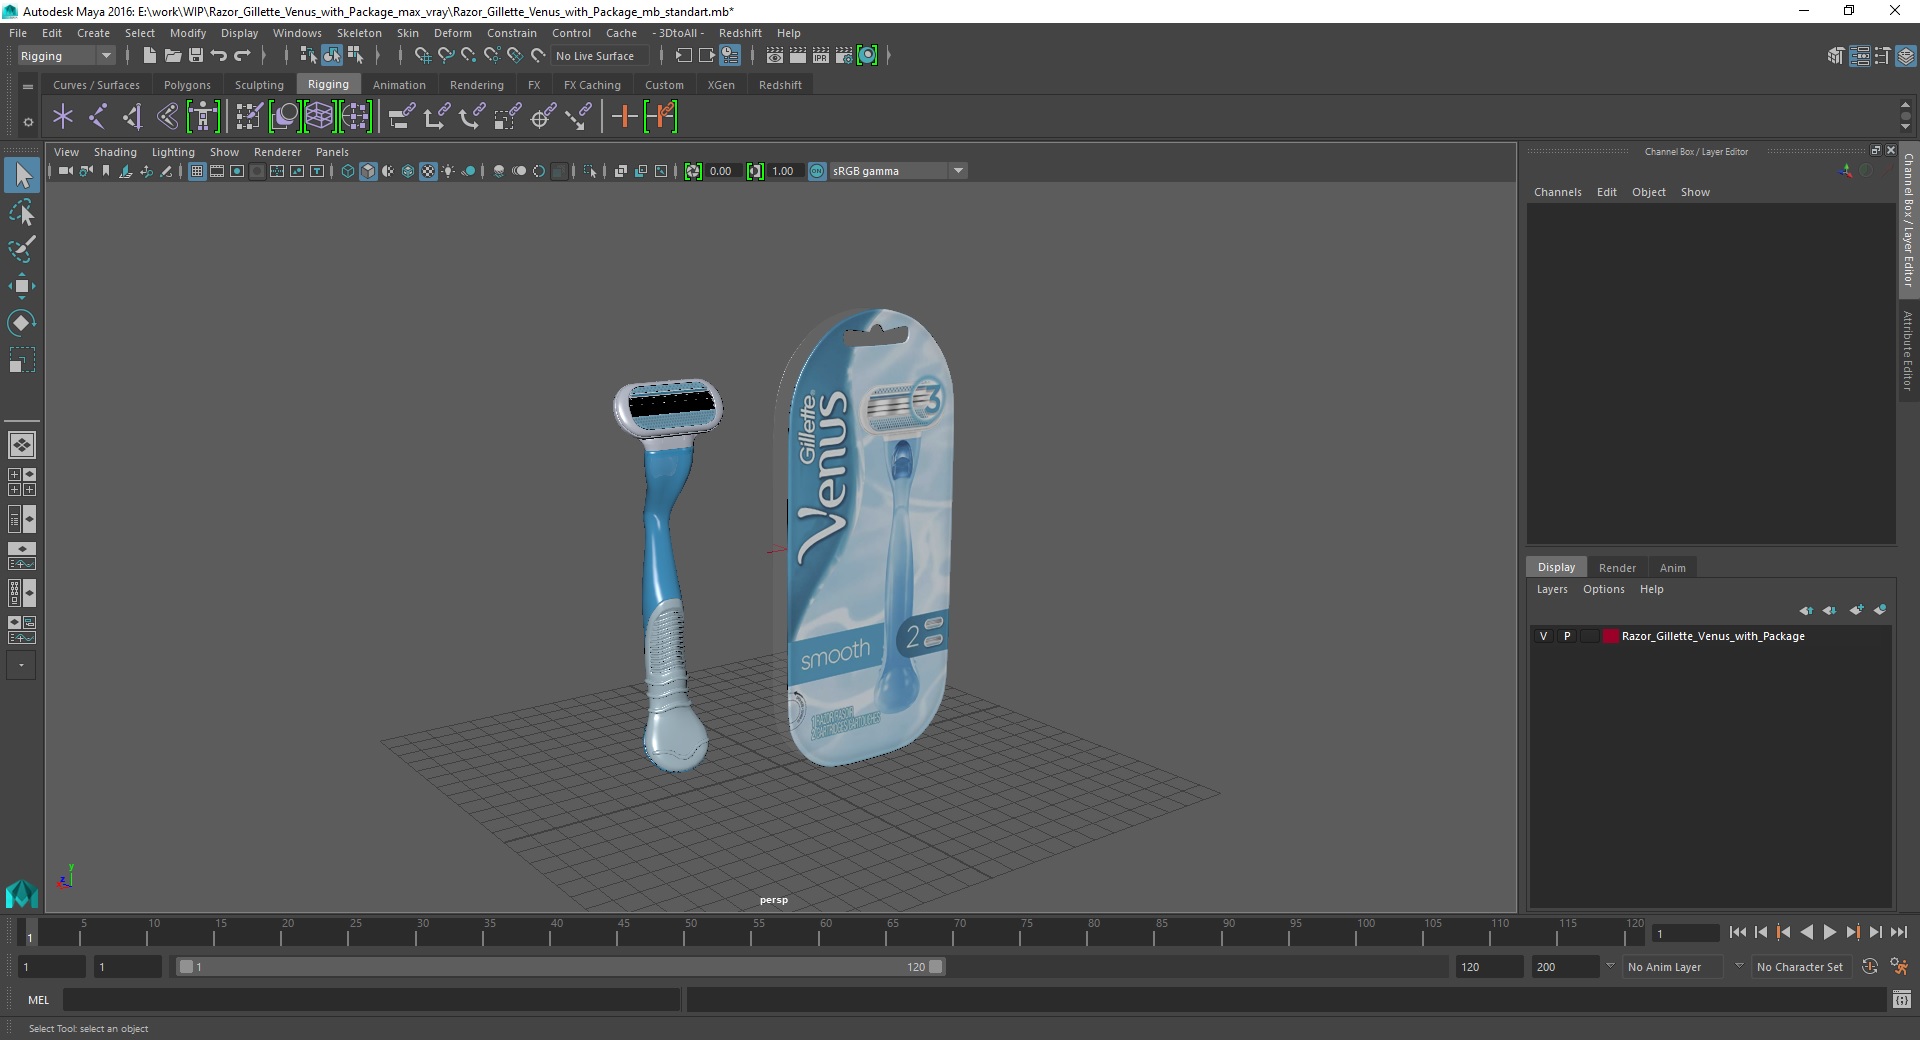Screen dimensions: 1920x1040
Task: Set a key with orange shelf icon
Action: (624, 117)
